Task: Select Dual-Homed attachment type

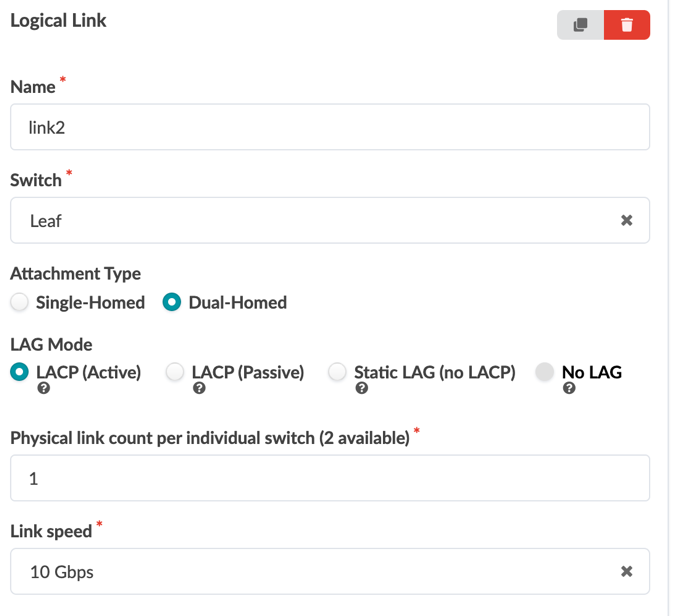Action: (172, 302)
